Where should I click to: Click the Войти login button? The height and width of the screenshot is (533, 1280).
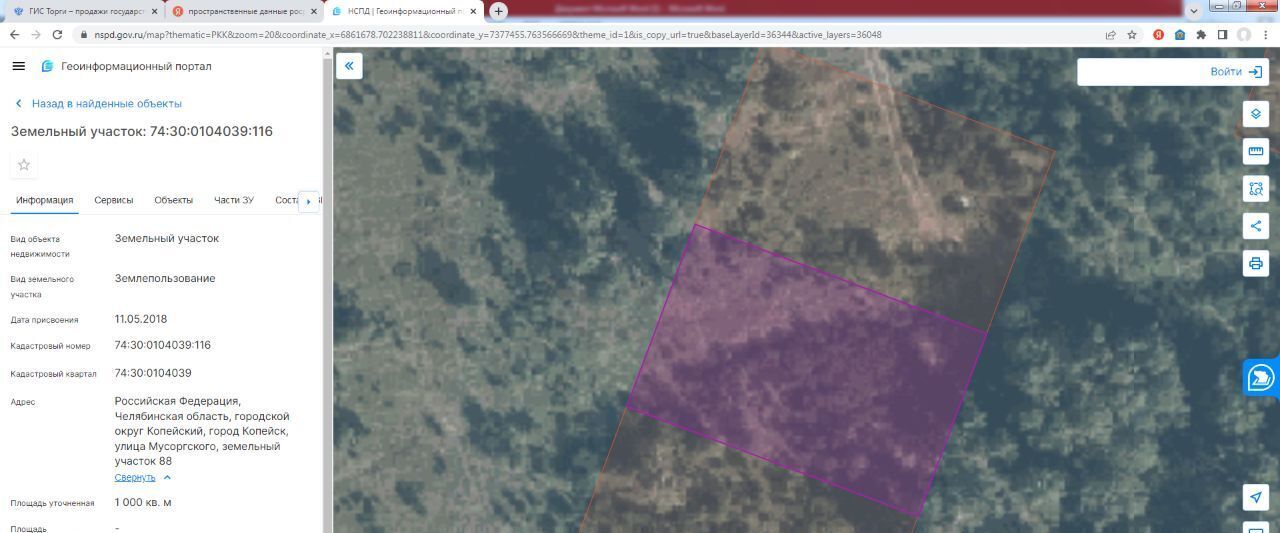pyautogui.click(x=1236, y=71)
